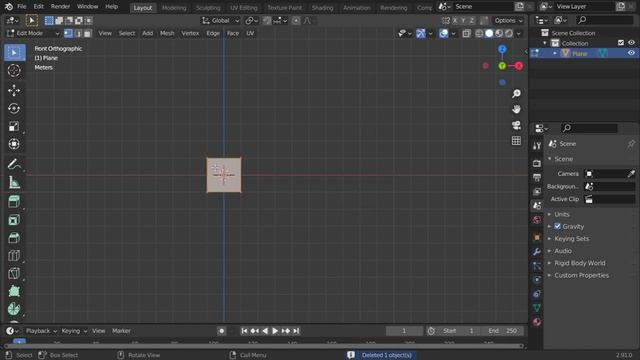The image size is (640, 360).
Task: Jump to timeline end
Action: point(296,331)
